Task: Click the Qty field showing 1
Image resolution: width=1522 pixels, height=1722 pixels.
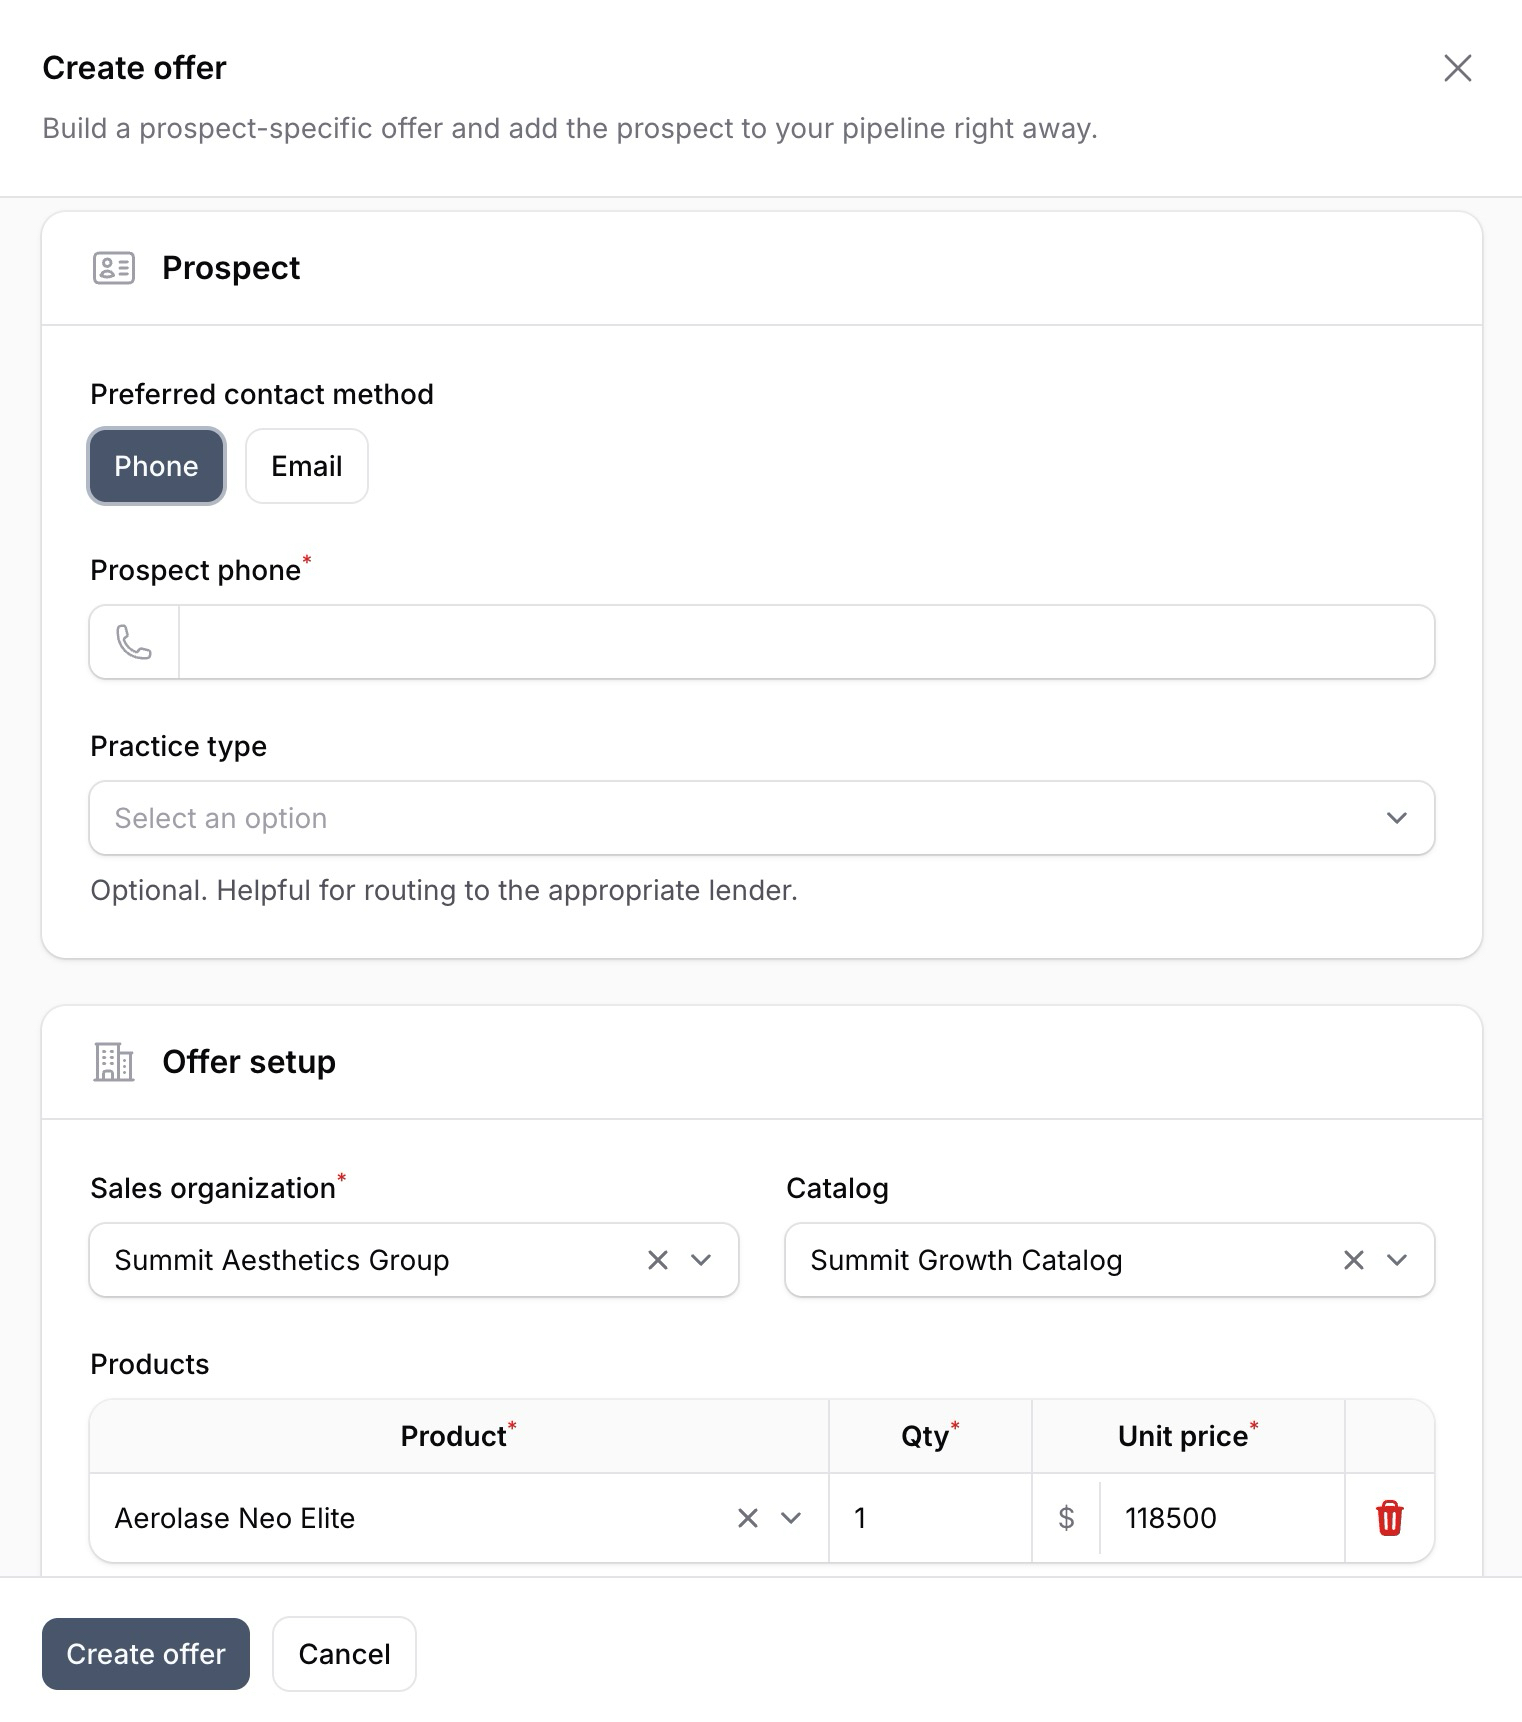Action: tap(930, 1518)
